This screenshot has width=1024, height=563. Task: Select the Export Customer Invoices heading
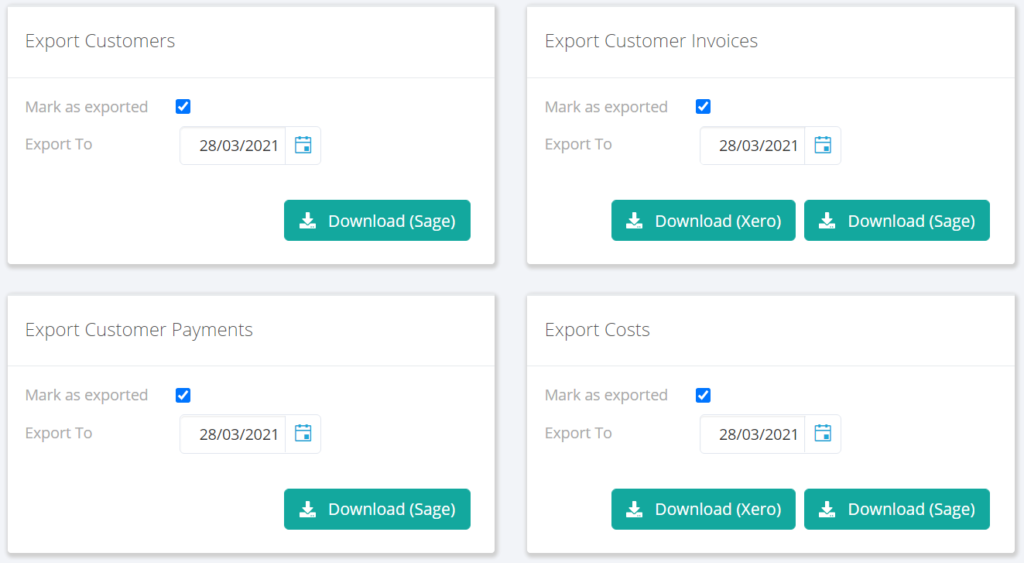point(651,40)
